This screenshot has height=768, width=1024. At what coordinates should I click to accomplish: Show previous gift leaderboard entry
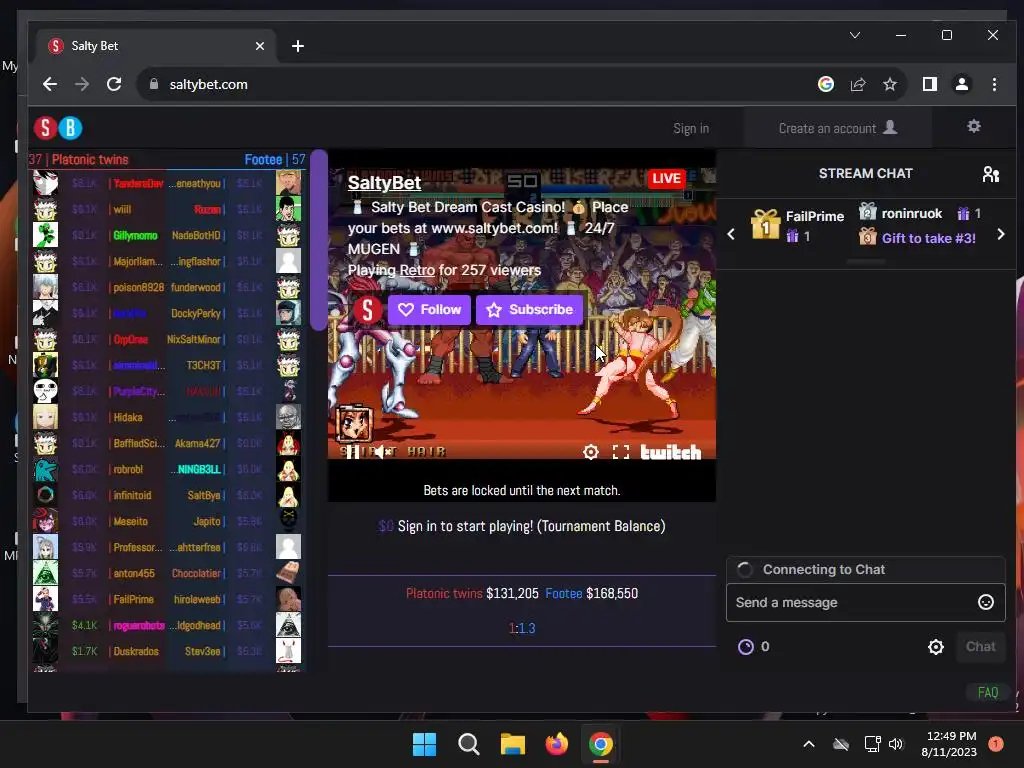pos(731,234)
